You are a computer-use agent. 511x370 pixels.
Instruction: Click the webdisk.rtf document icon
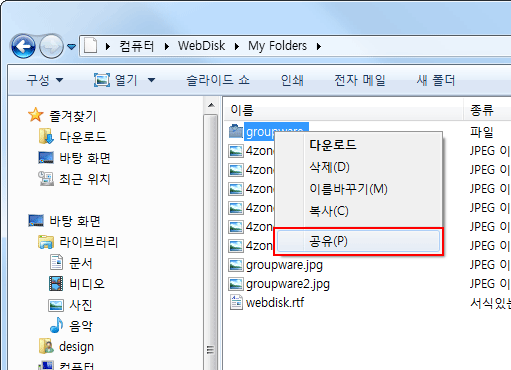click(x=236, y=302)
